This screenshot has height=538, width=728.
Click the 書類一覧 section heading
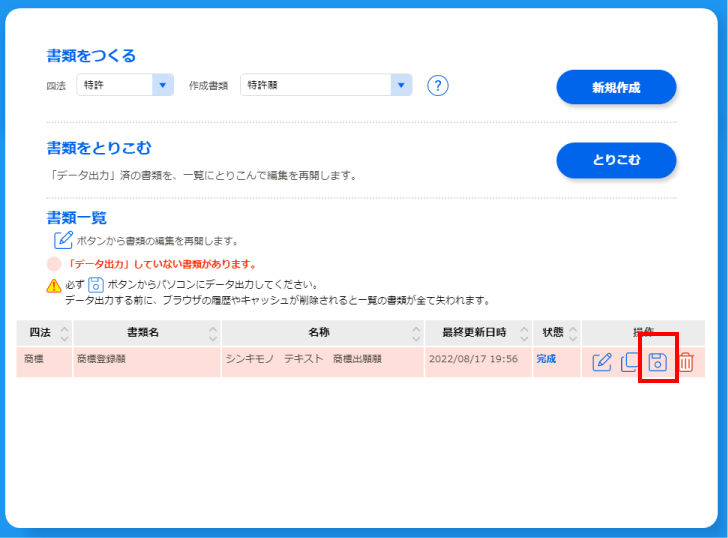tap(77, 218)
